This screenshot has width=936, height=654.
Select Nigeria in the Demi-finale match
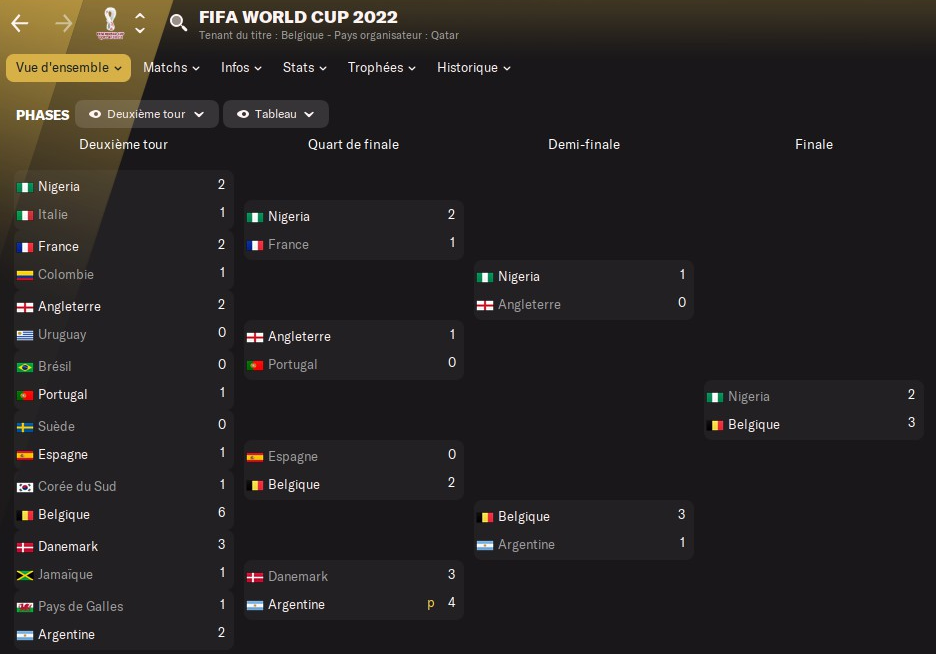(518, 277)
